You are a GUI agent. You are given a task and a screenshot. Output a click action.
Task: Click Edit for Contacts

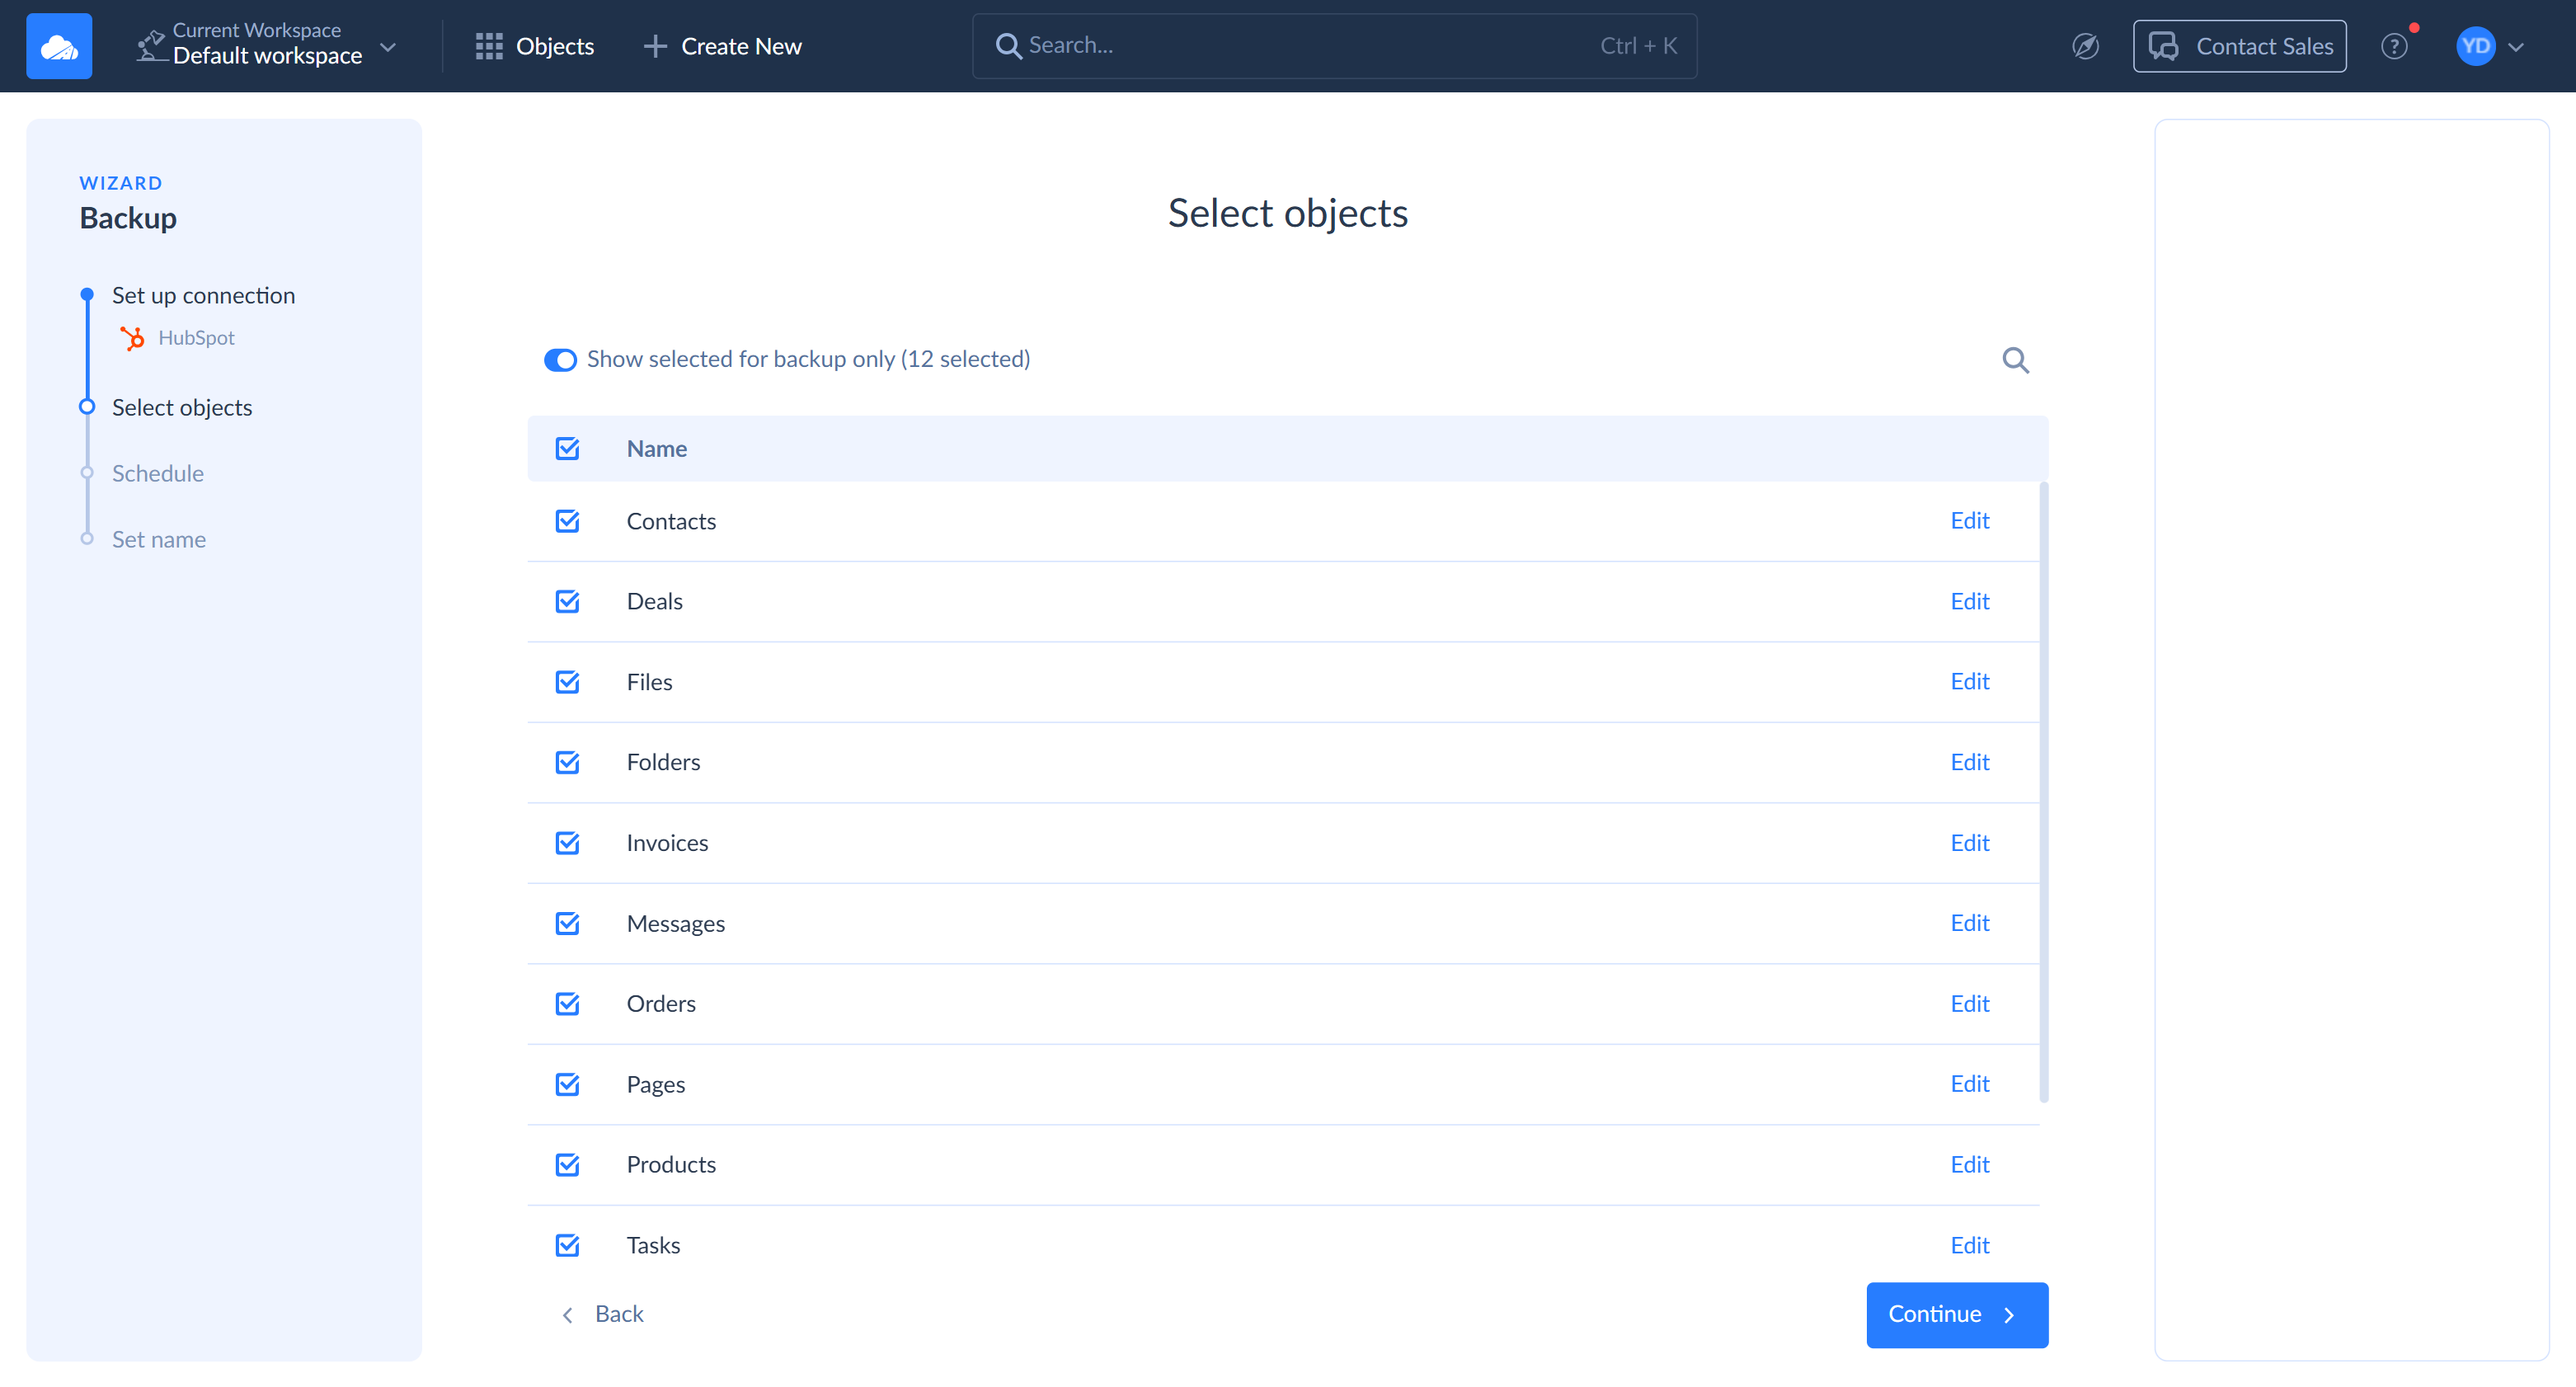click(x=1969, y=521)
